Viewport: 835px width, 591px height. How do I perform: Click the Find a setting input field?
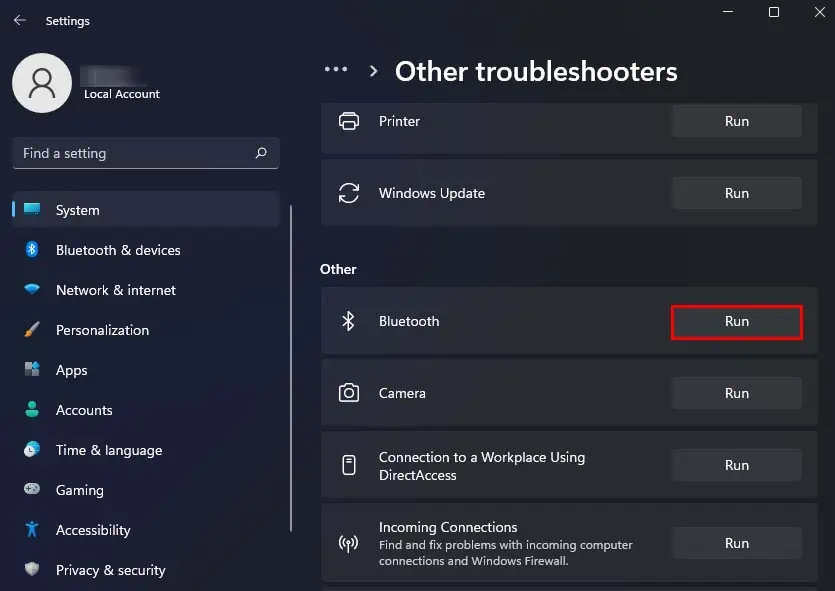click(130, 153)
